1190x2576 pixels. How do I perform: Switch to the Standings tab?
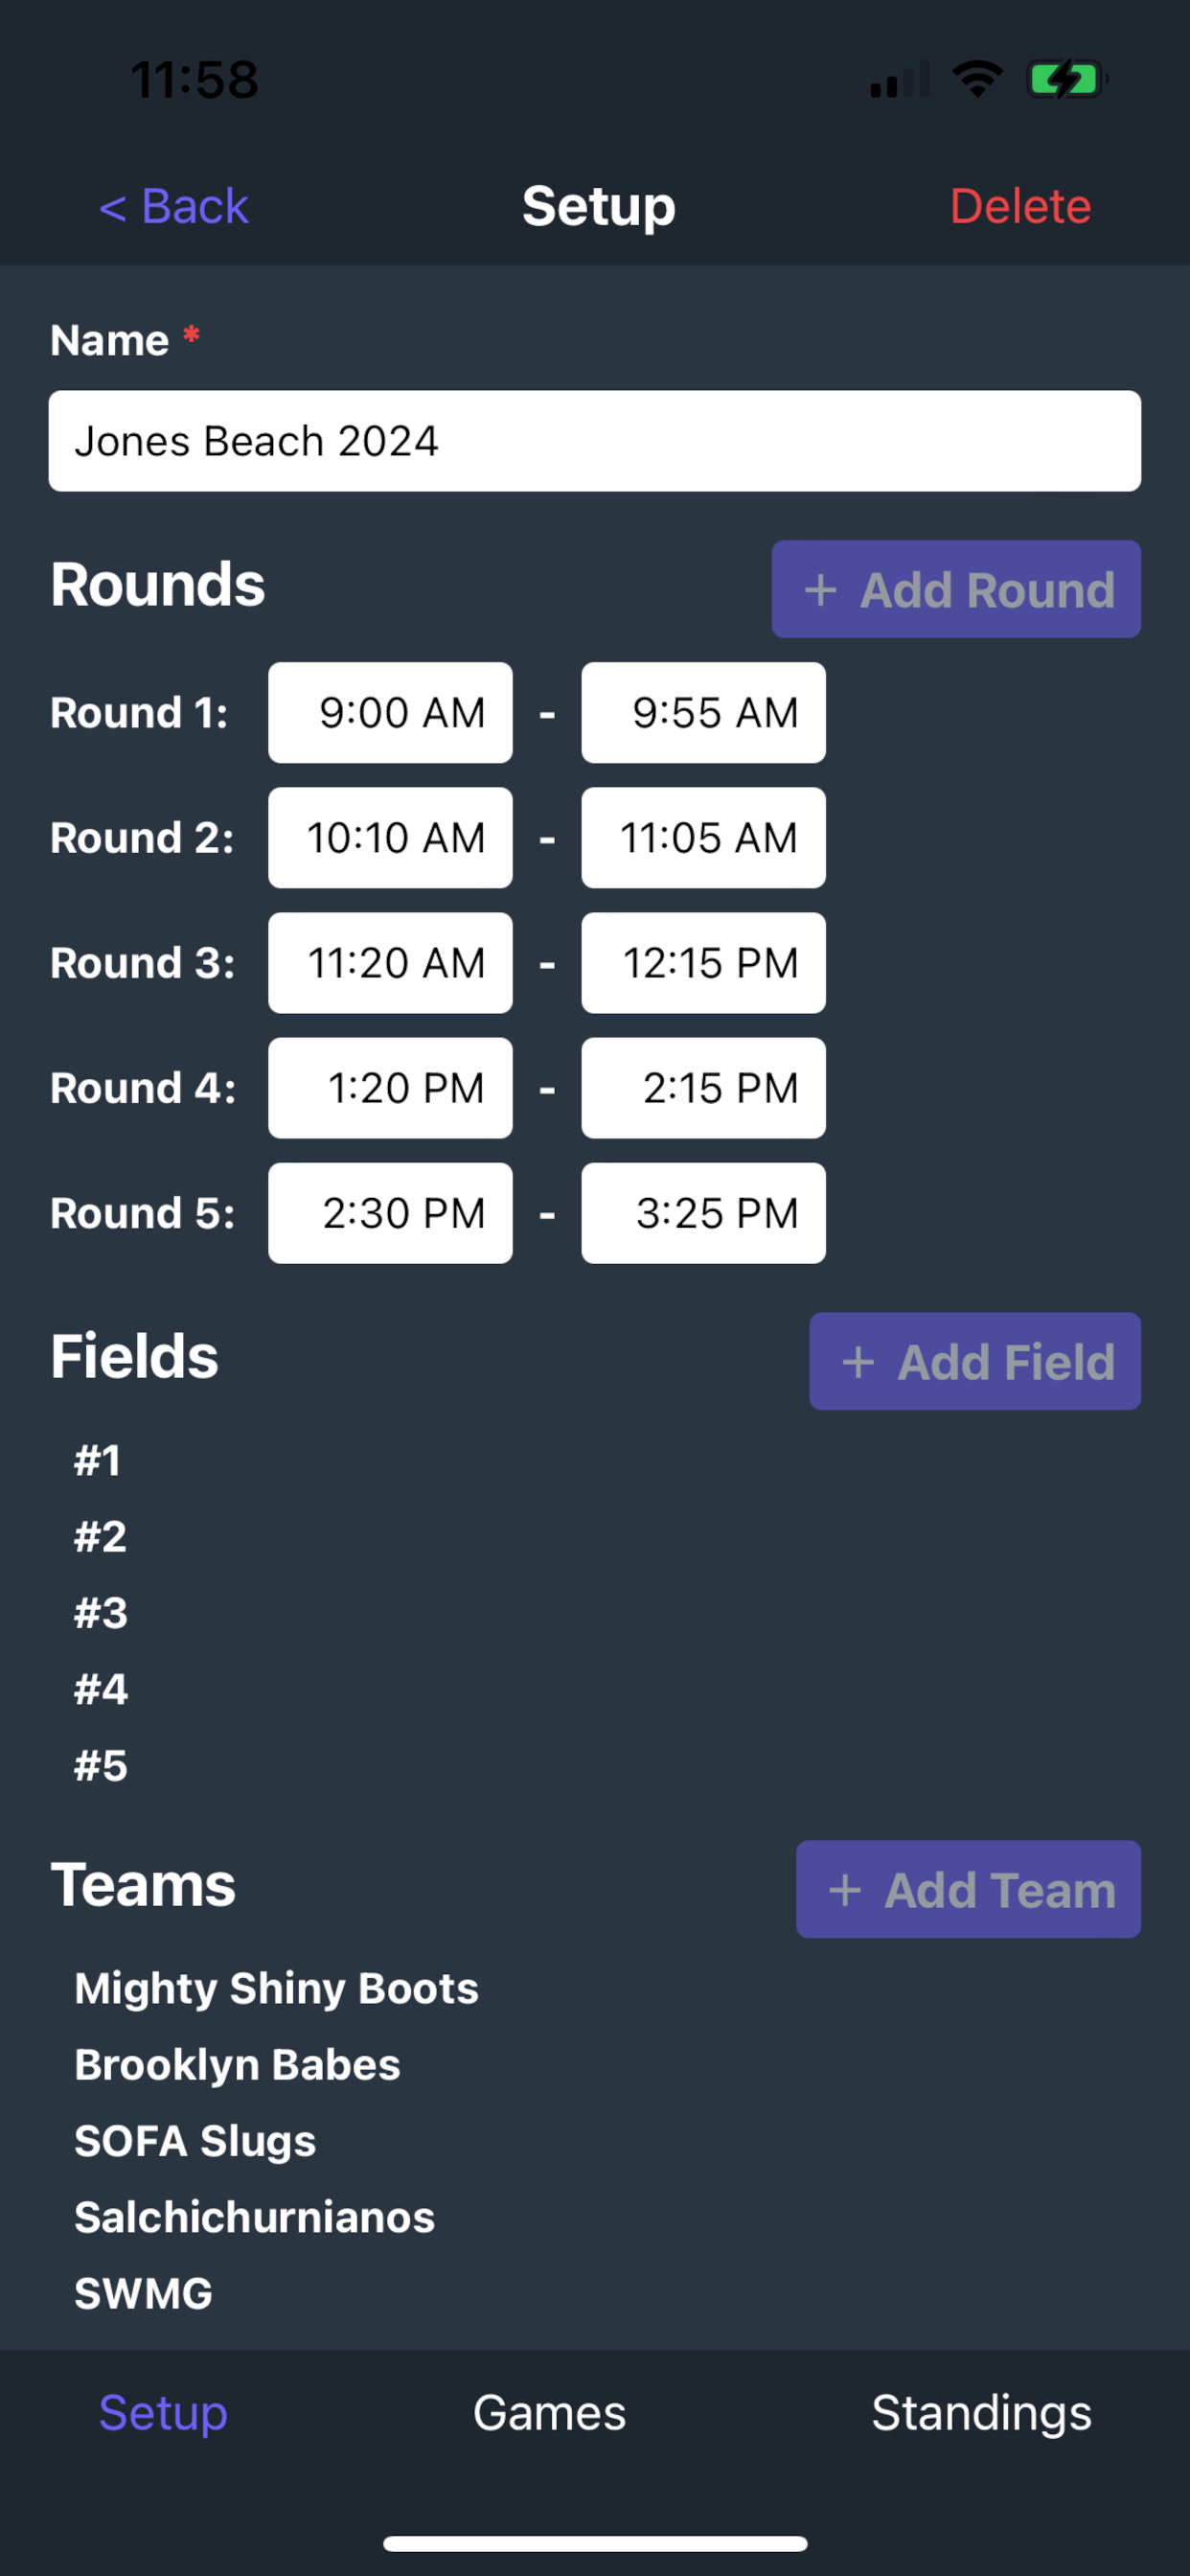coord(981,2413)
